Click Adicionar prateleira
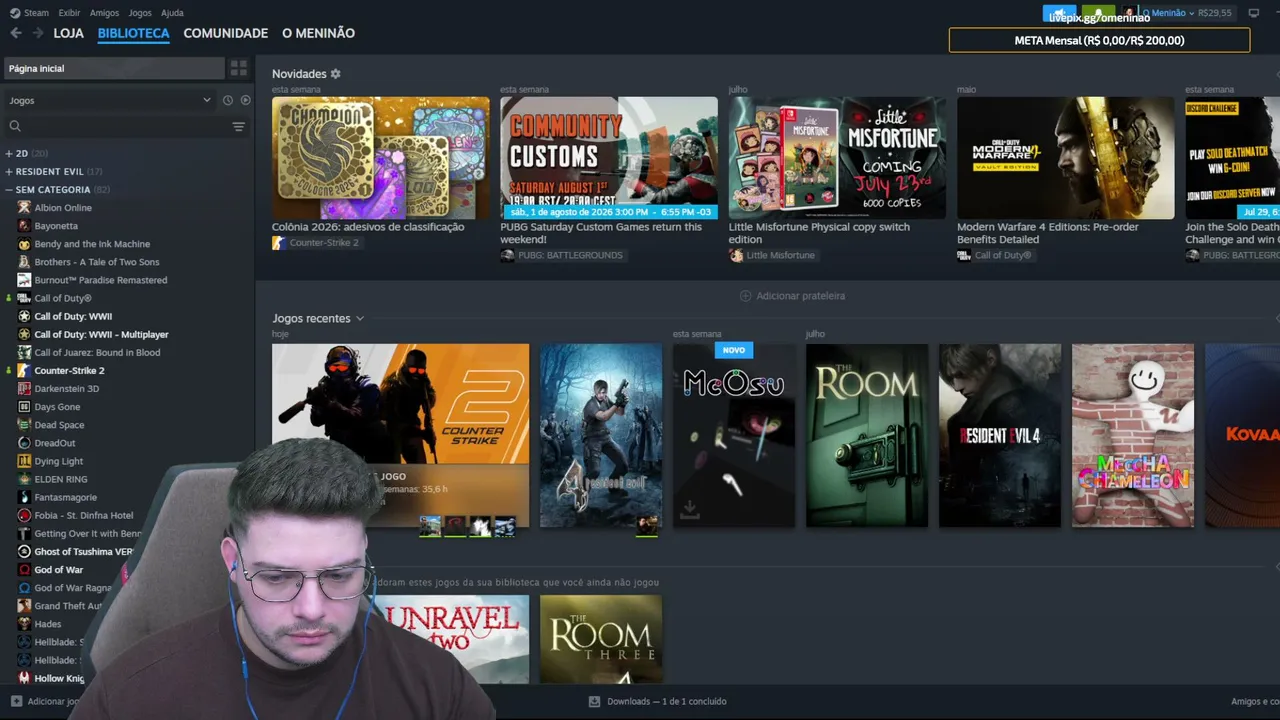This screenshot has width=1280, height=720. (x=792, y=296)
